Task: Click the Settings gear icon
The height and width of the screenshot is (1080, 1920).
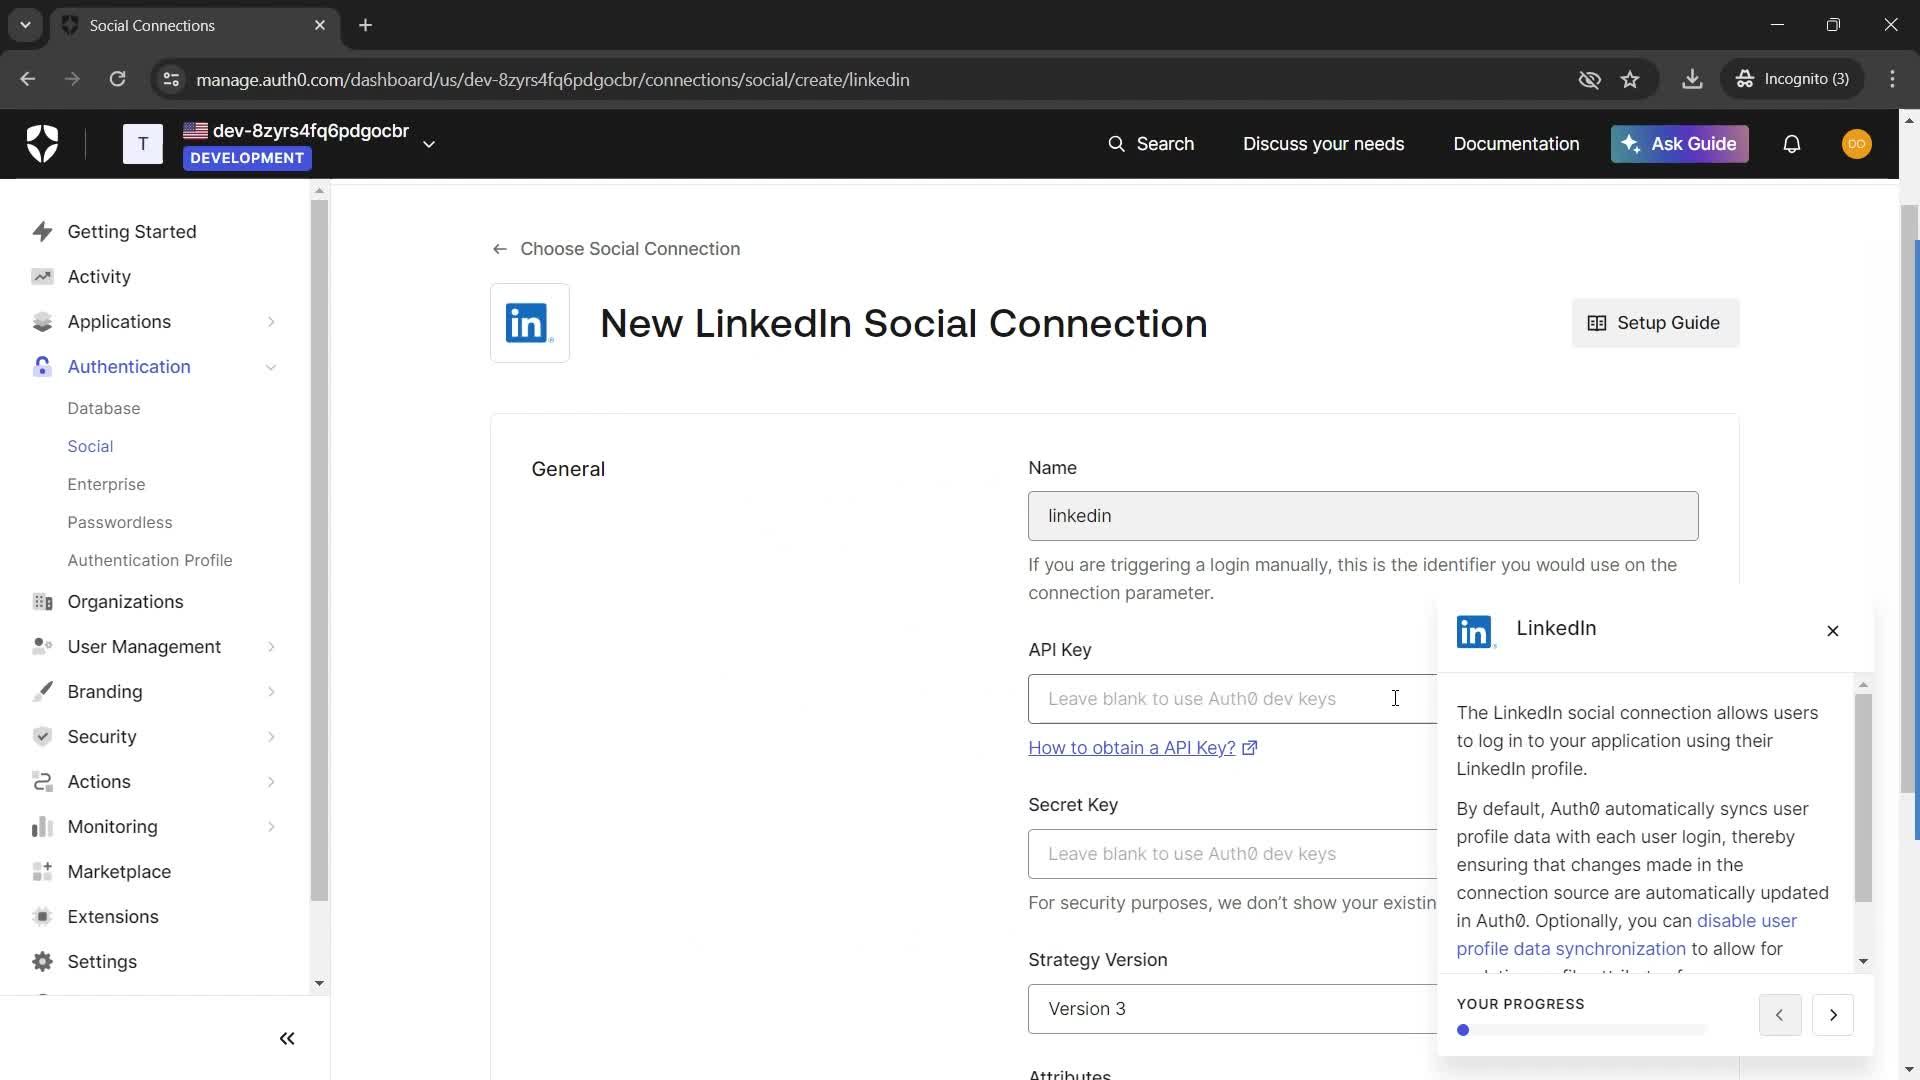Action: 42,962
